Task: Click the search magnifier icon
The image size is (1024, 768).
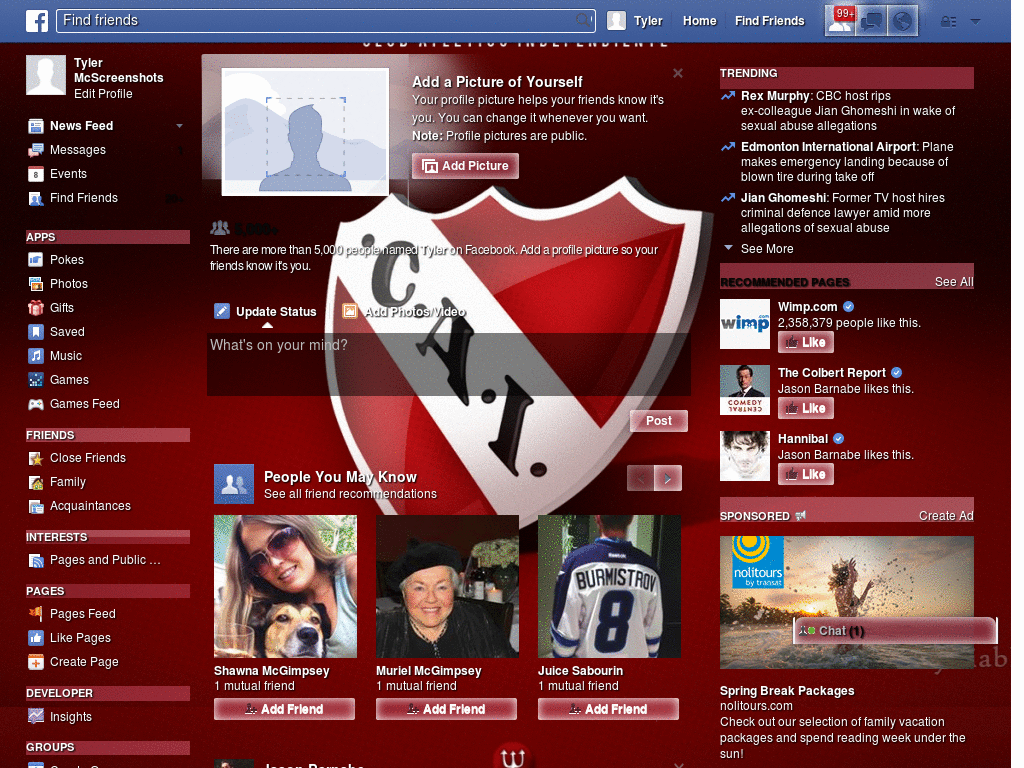Action: (583, 20)
